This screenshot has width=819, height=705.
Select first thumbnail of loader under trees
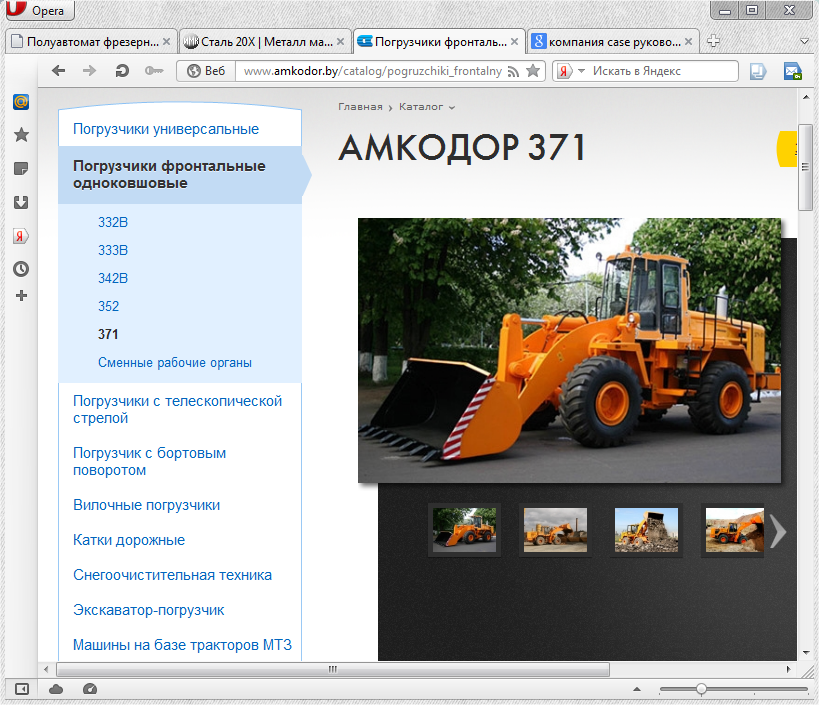(x=464, y=530)
